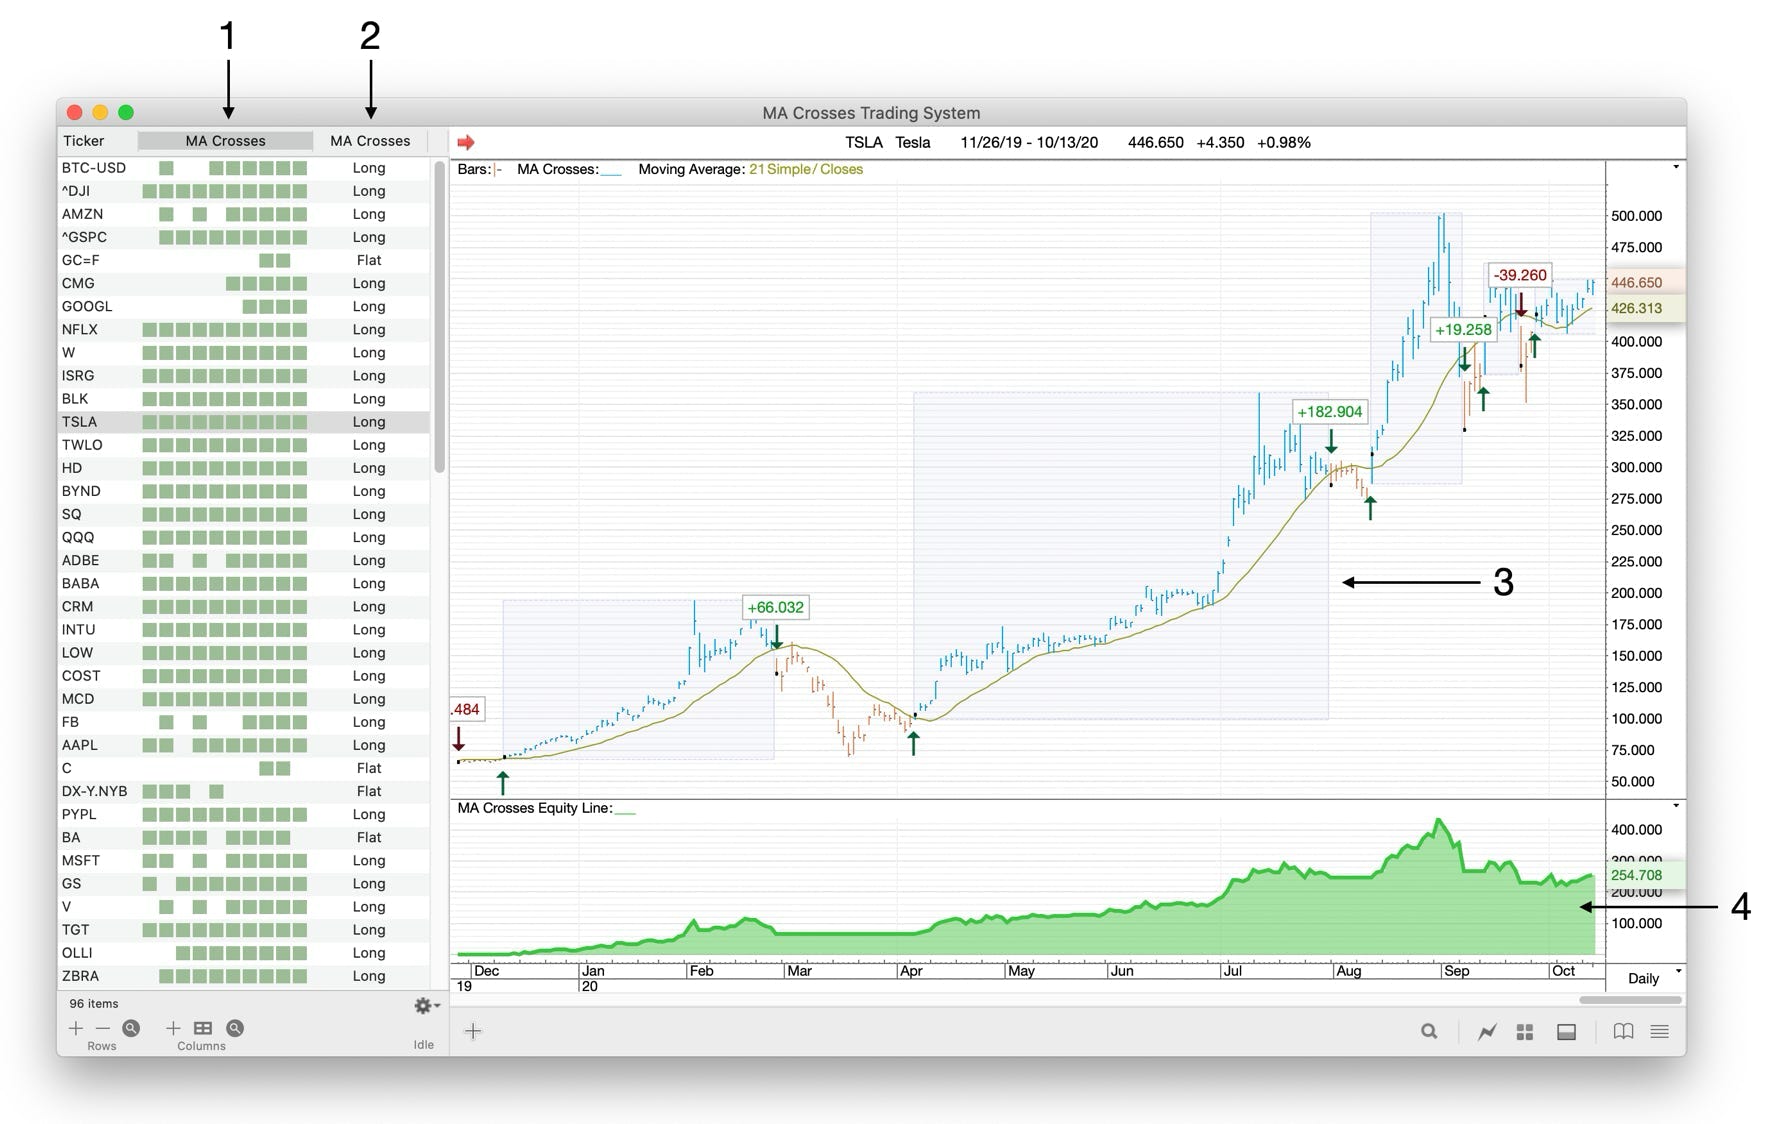This screenshot has width=1774, height=1124.
Task: Click the list view icon at bottom right
Action: (x=1660, y=1030)
